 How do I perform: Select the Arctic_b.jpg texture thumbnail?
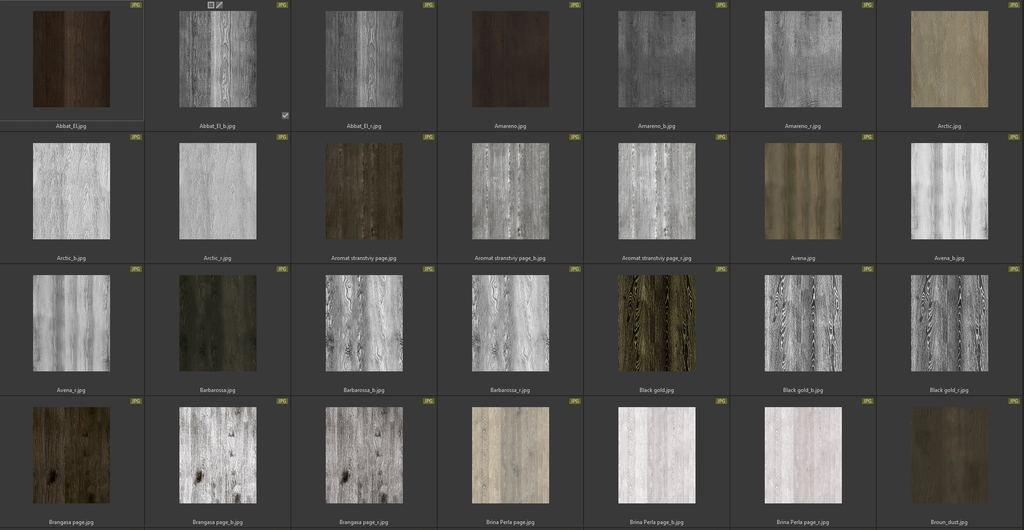pyautogui.click(x=71, y=191)
